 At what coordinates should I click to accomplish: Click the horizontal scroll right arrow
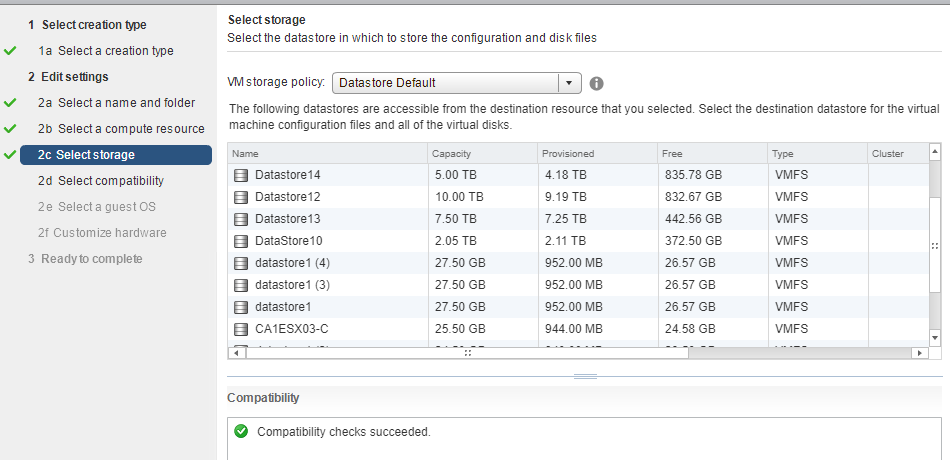point(920,352)
